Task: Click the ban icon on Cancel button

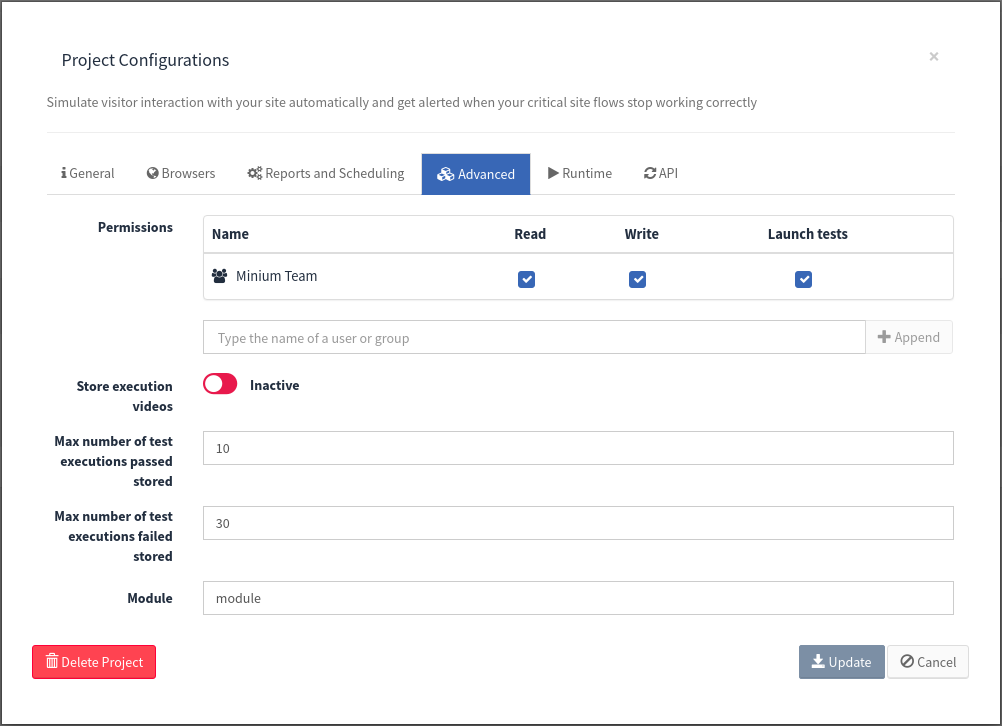Action: click(907, 661)
